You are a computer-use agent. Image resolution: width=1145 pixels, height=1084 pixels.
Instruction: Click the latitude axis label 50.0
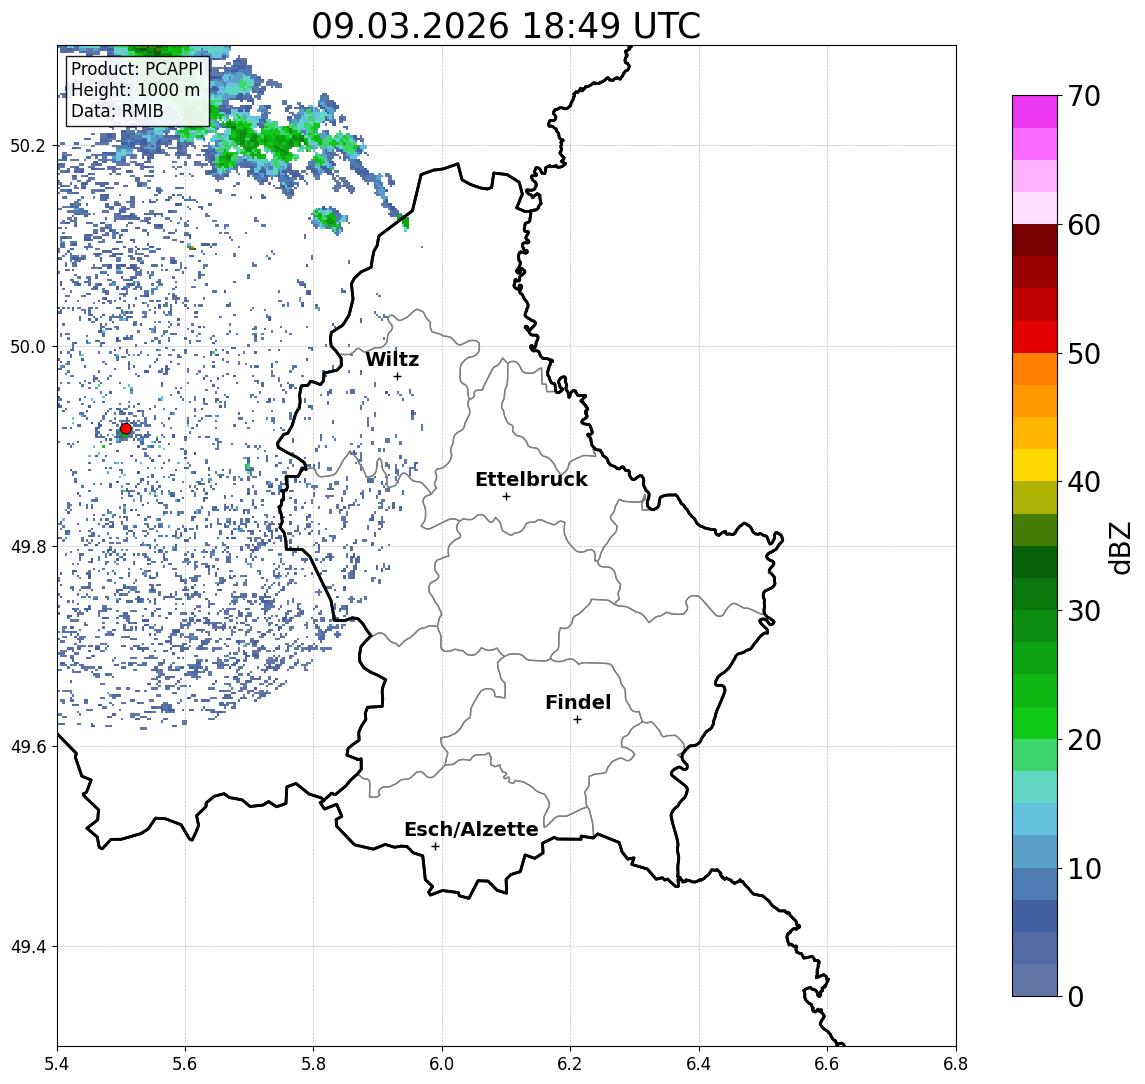click(27, 346)
